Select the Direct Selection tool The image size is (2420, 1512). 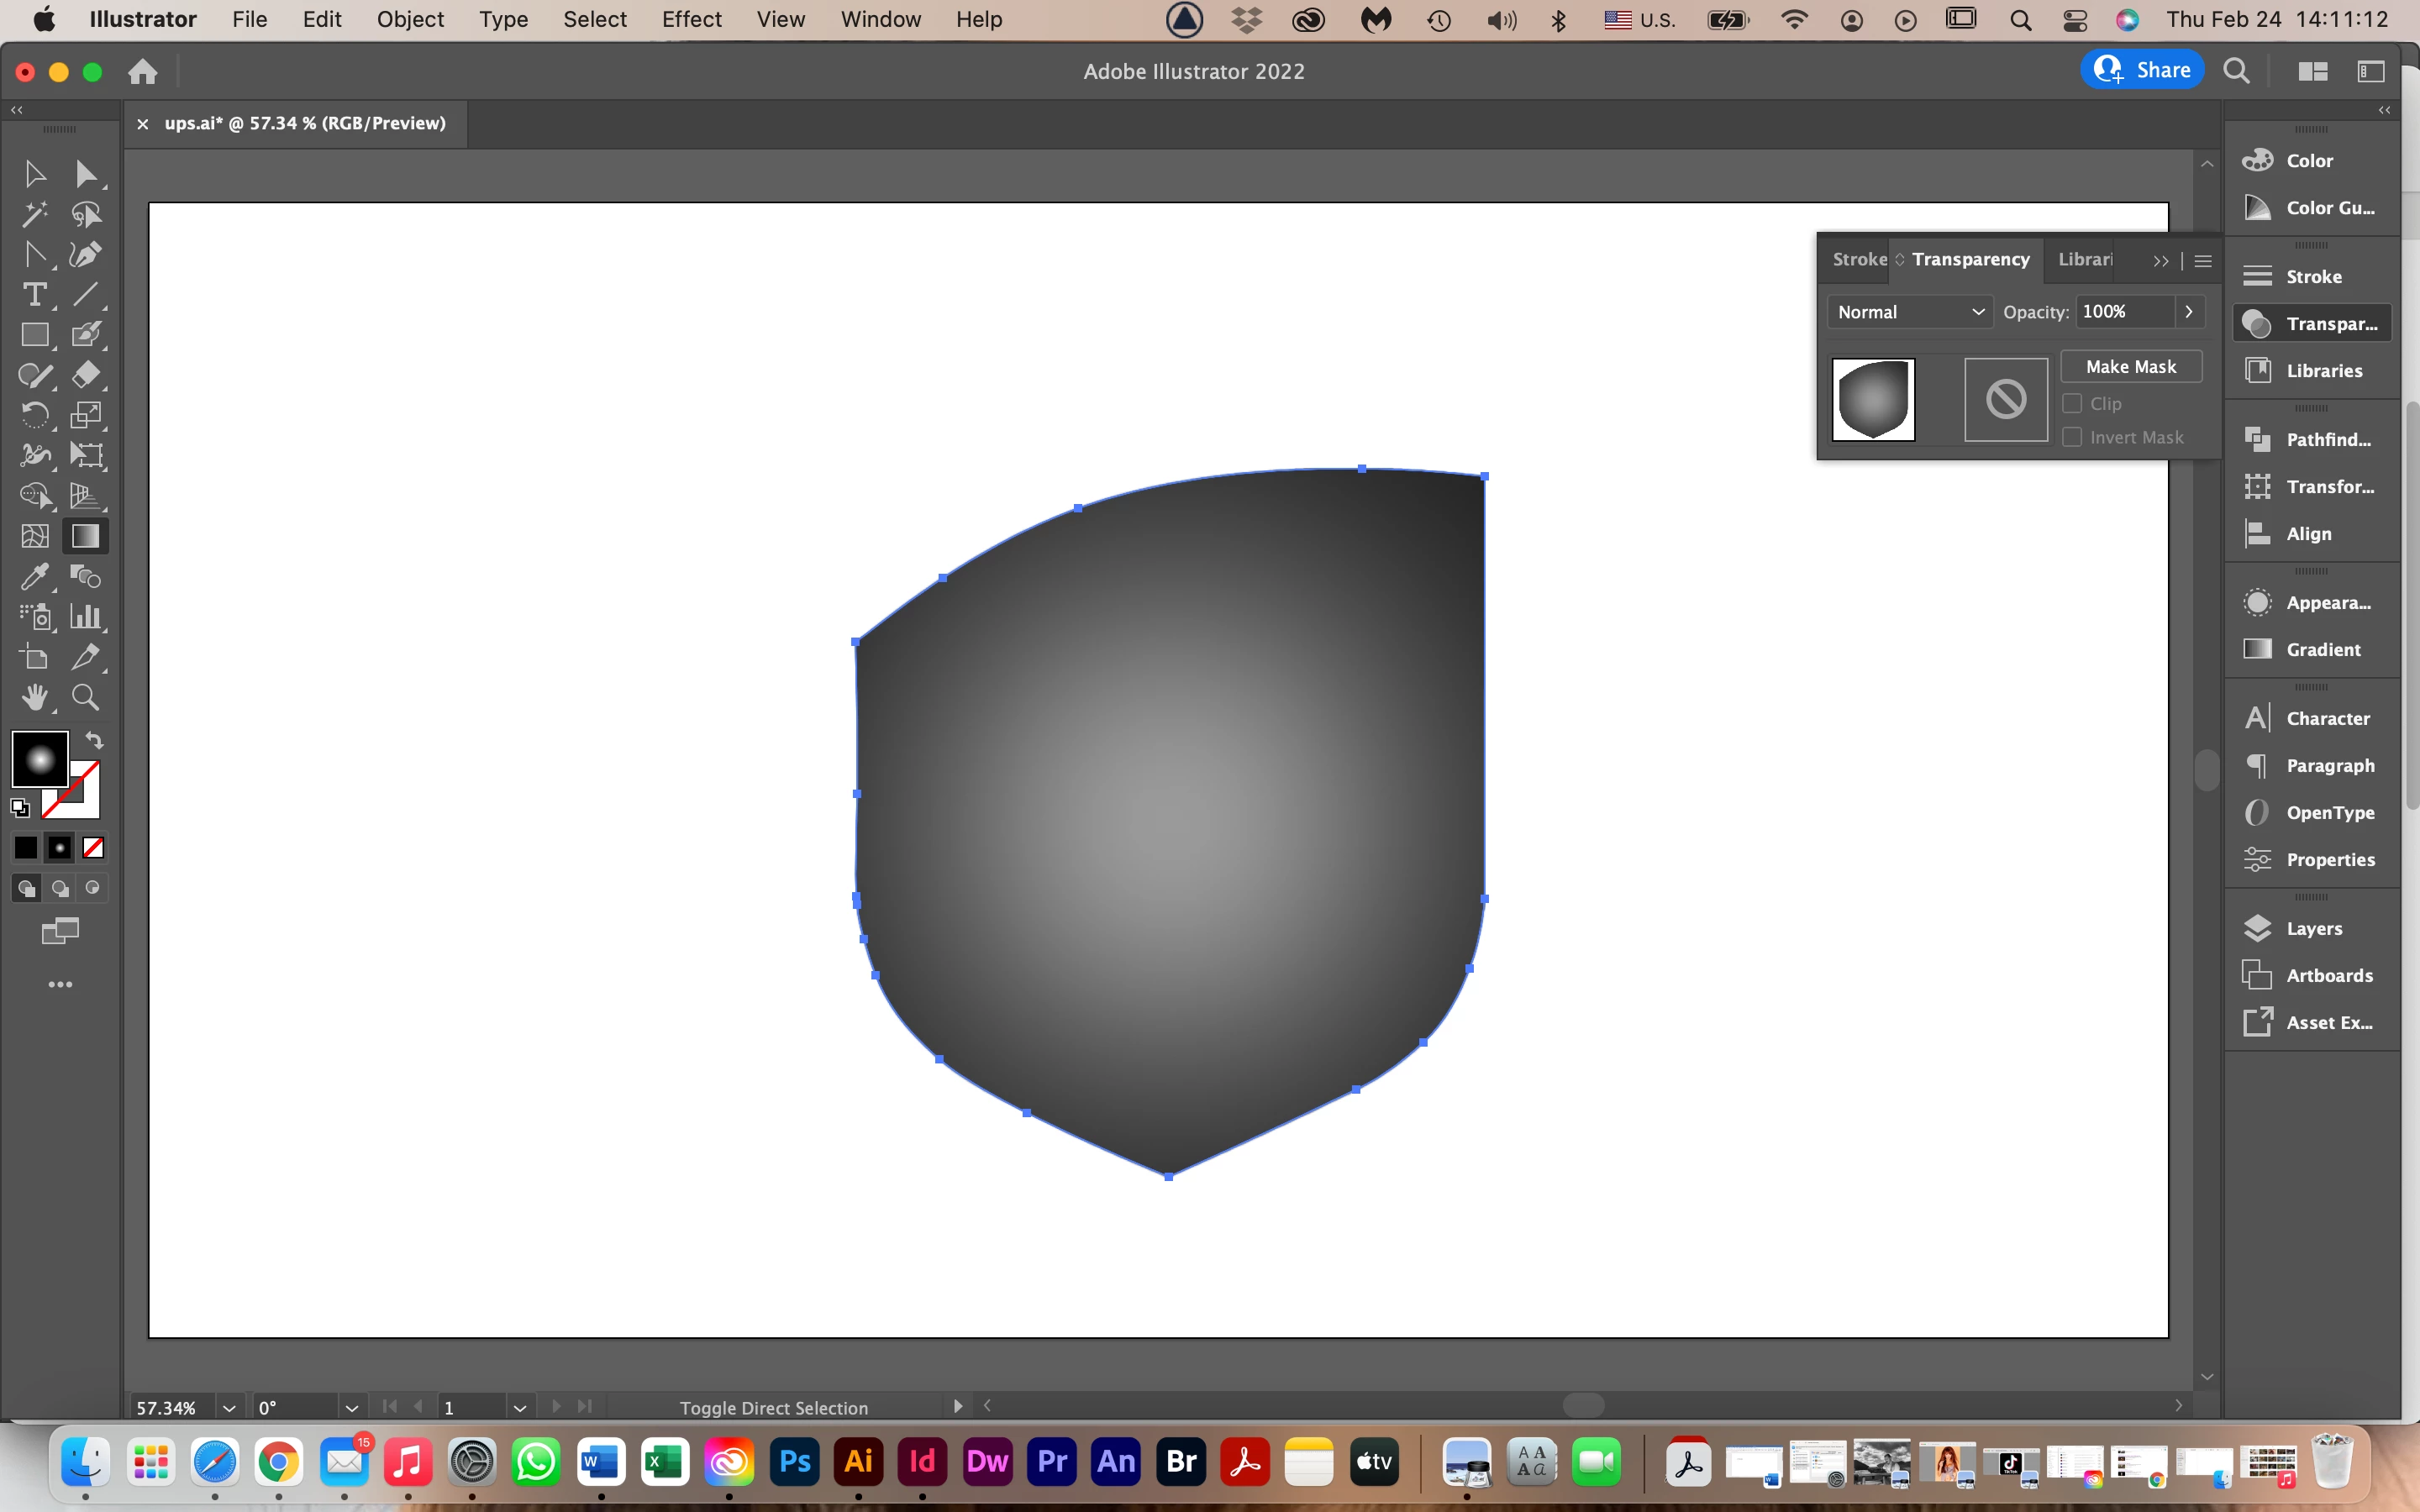point(86,174)
